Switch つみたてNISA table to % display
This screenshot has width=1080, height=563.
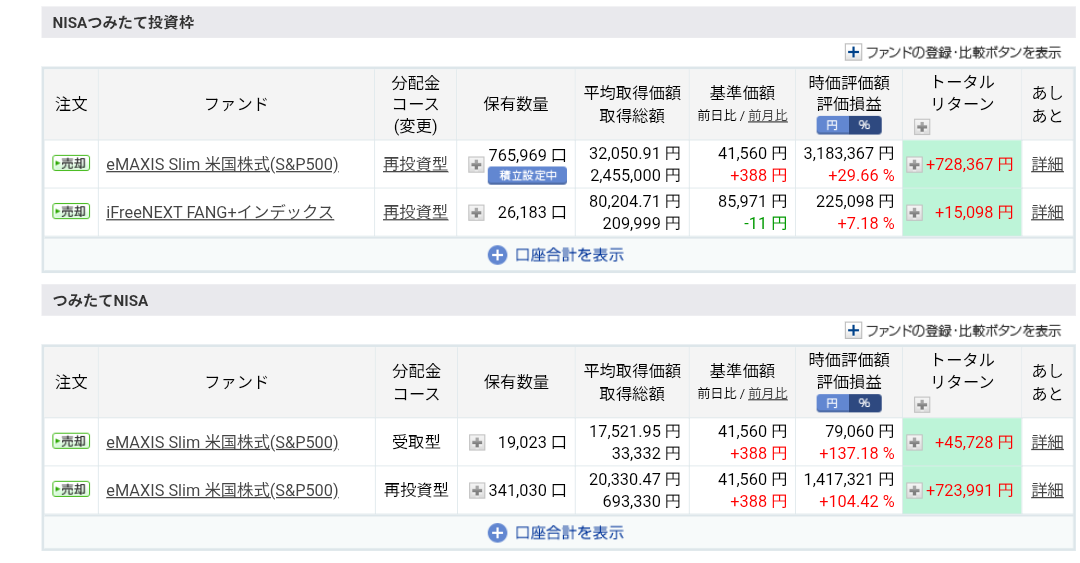pyautogui.click(x=864, y=403)
